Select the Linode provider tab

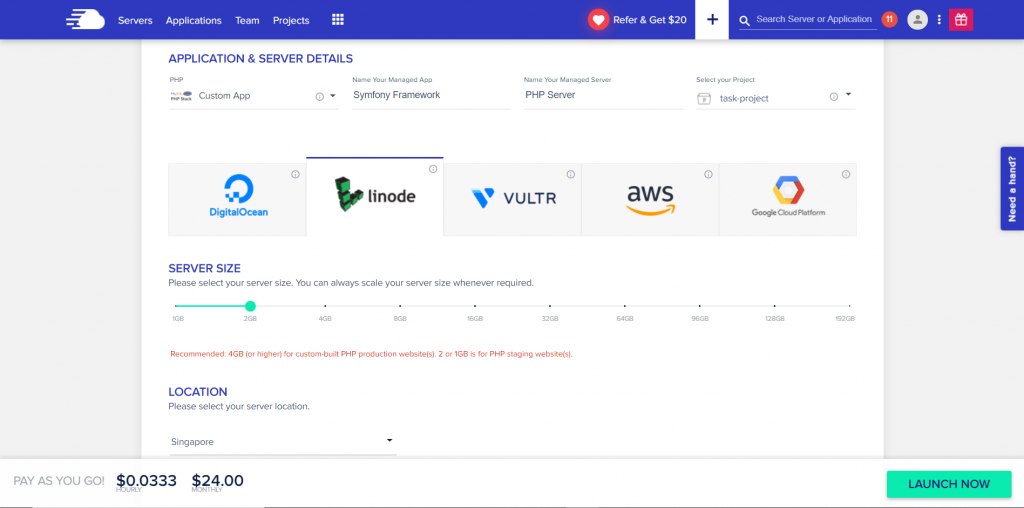(x=375, y=197)
